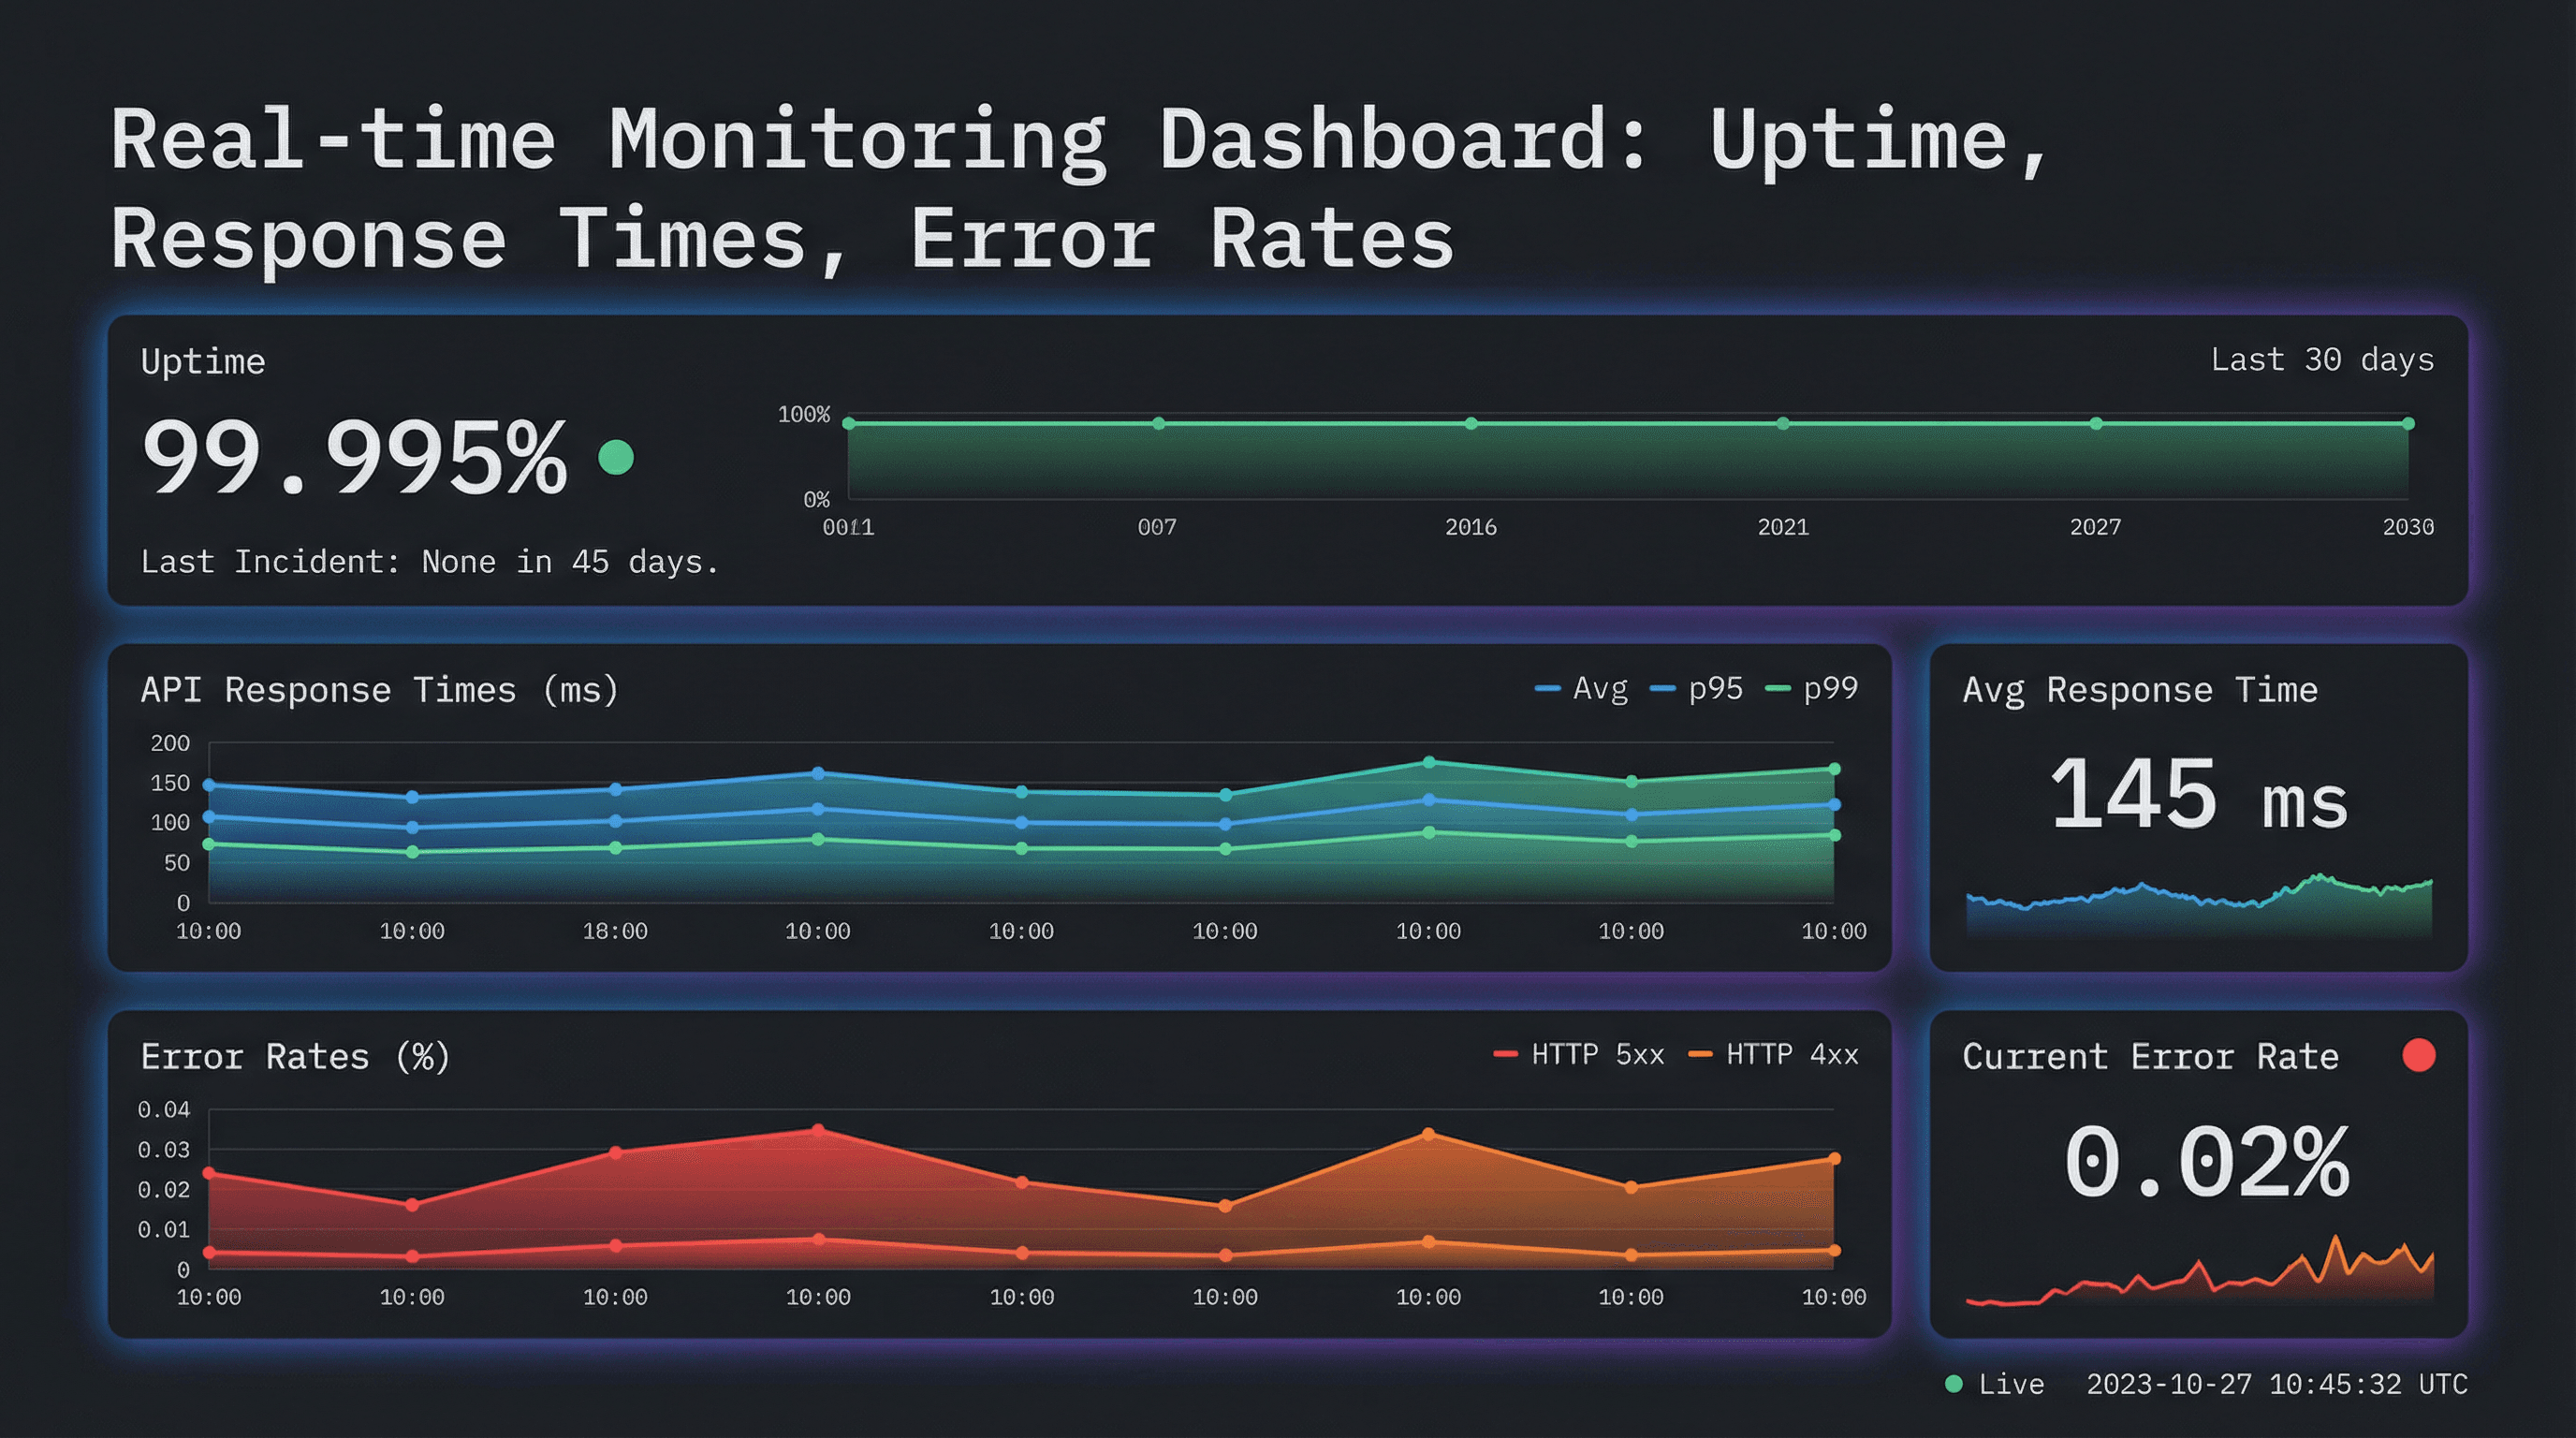Click the green uptime status dot
The width and height of the screenshot is (2576, 1438).
click(x=616, y=457)
